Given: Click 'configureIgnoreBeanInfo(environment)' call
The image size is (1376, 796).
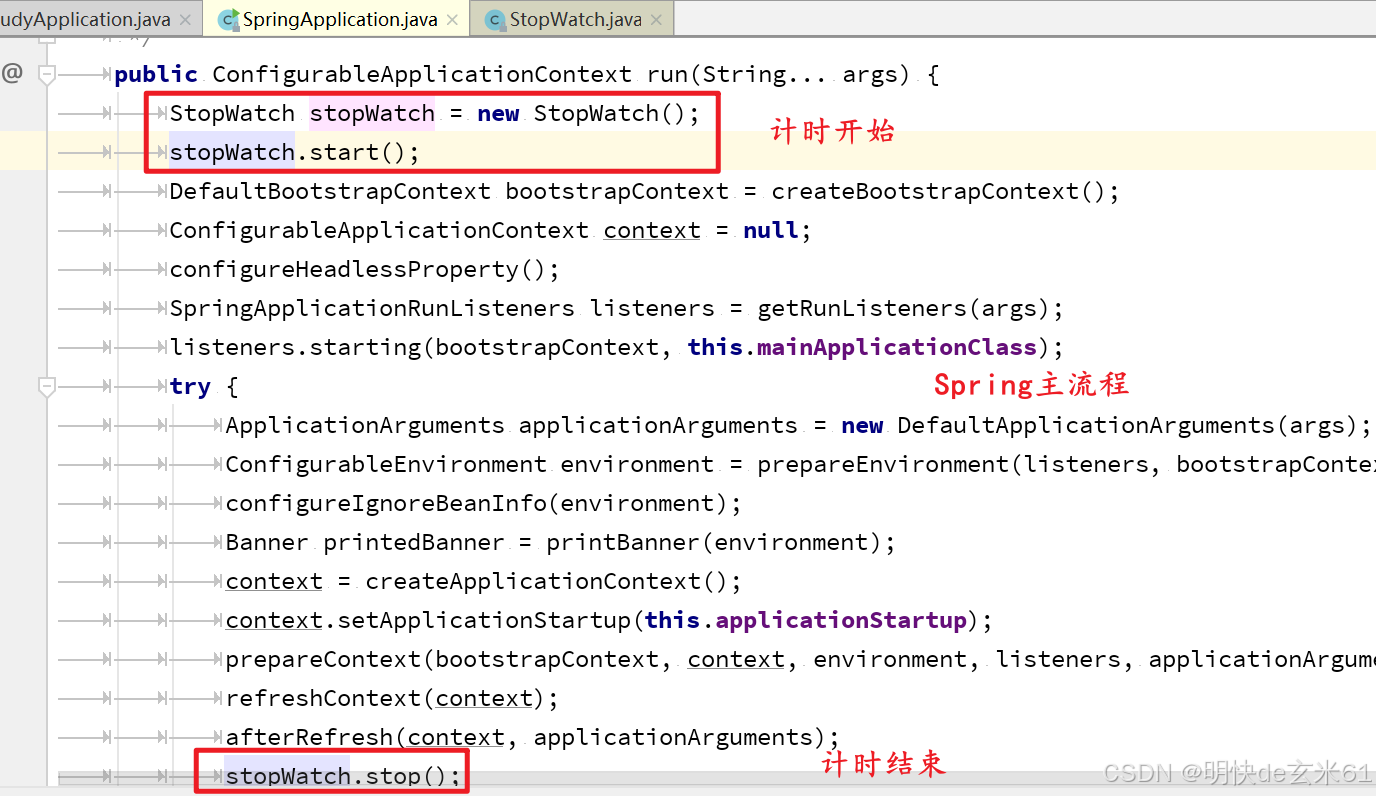Looking at the screenshot, I should coord(477,504).
